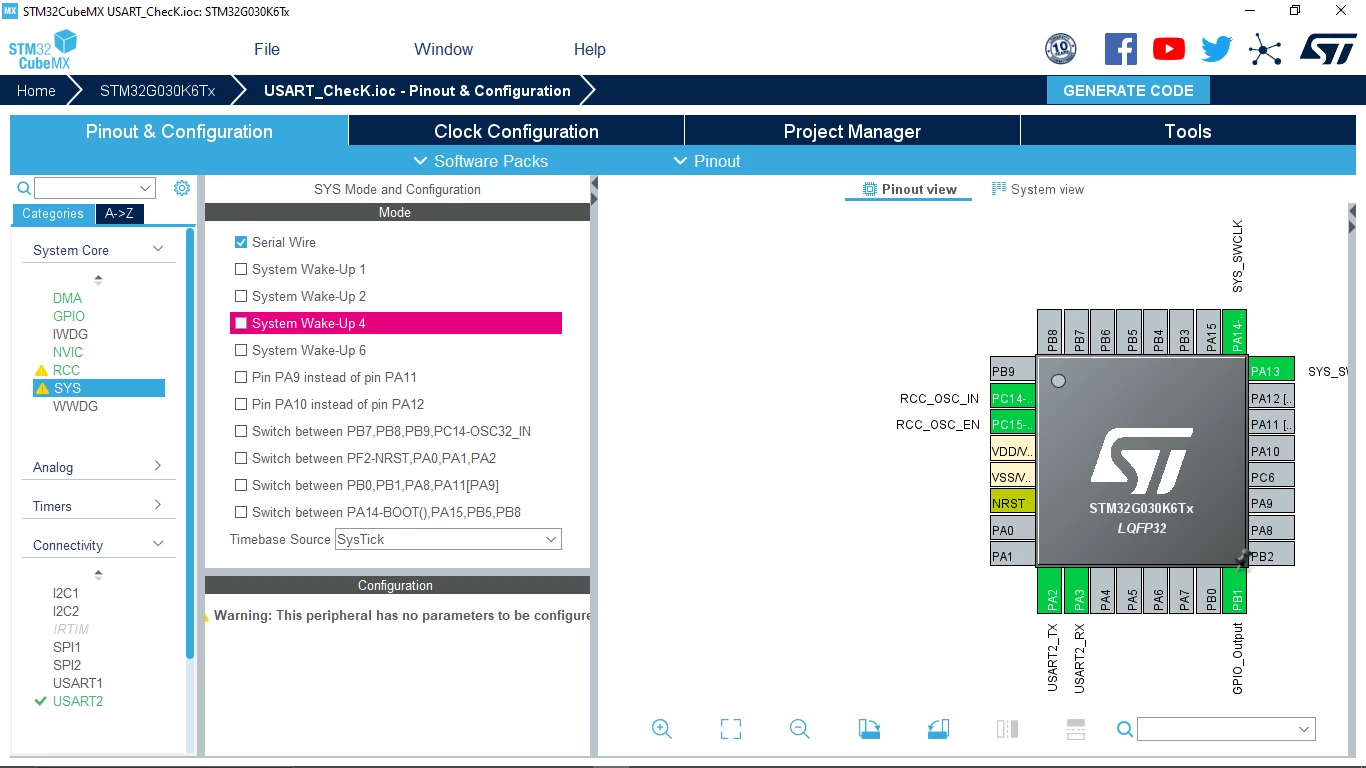Click the warning icon beside SYS
The height and width of the screenshot is (768, 1366).
click(x=41, y=388)
